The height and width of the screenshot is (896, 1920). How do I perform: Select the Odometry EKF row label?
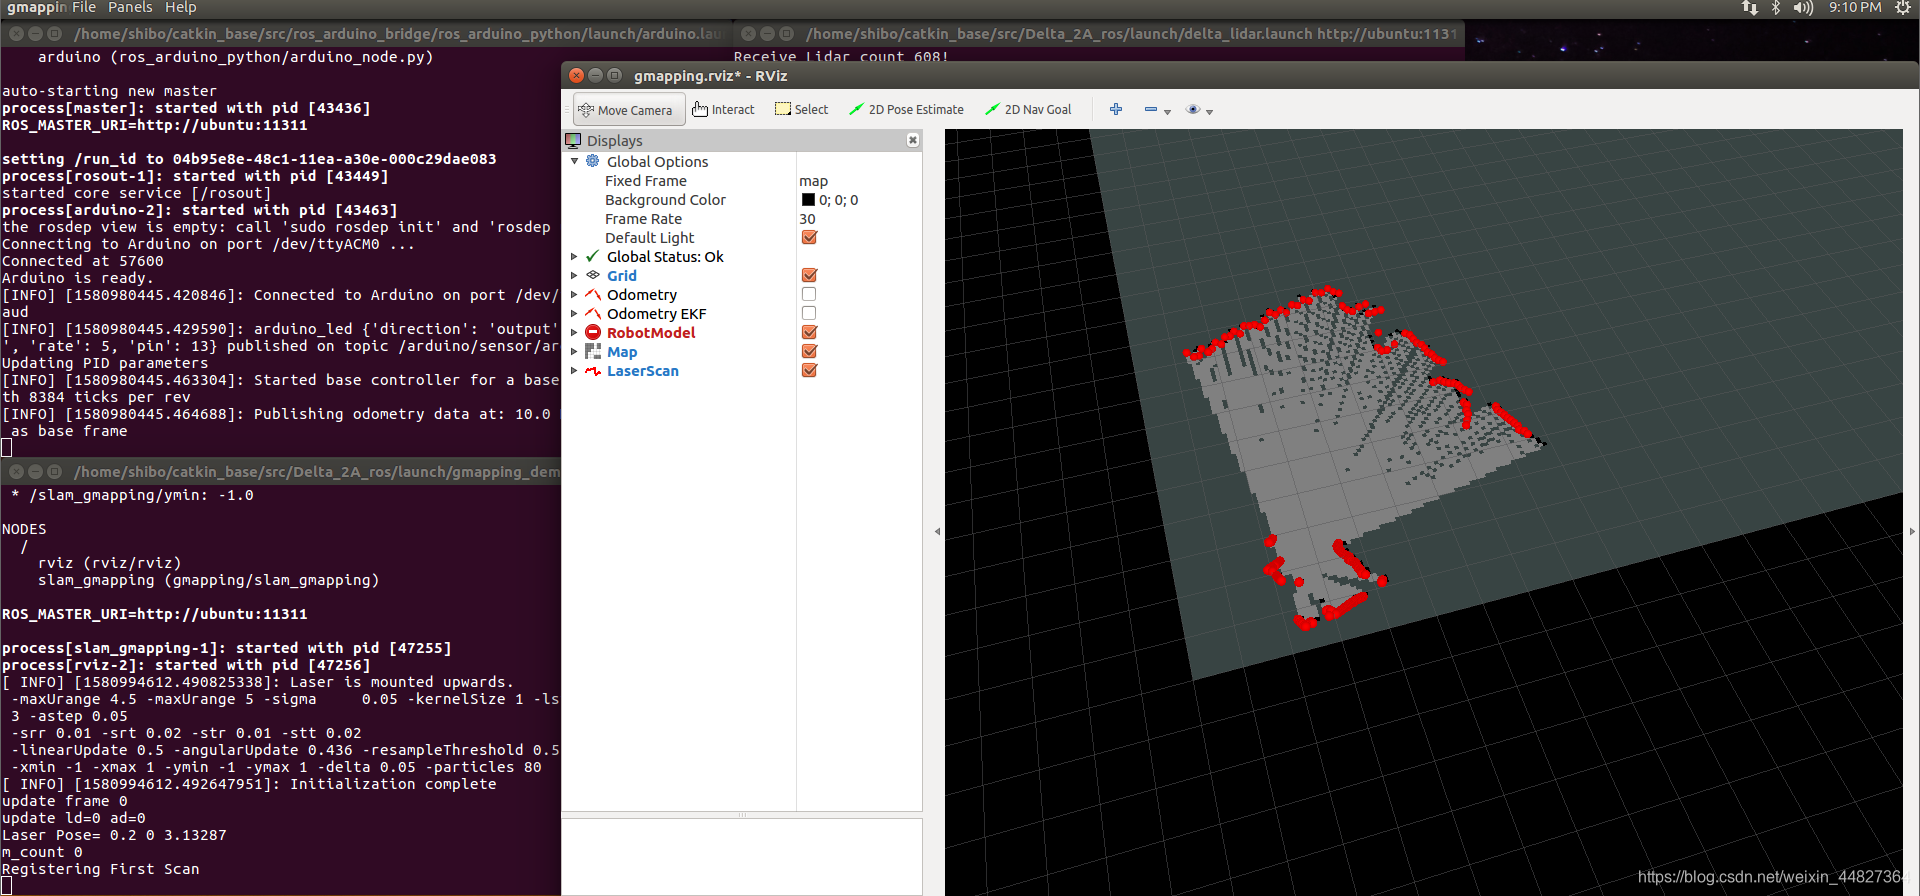tap(656, 314)
